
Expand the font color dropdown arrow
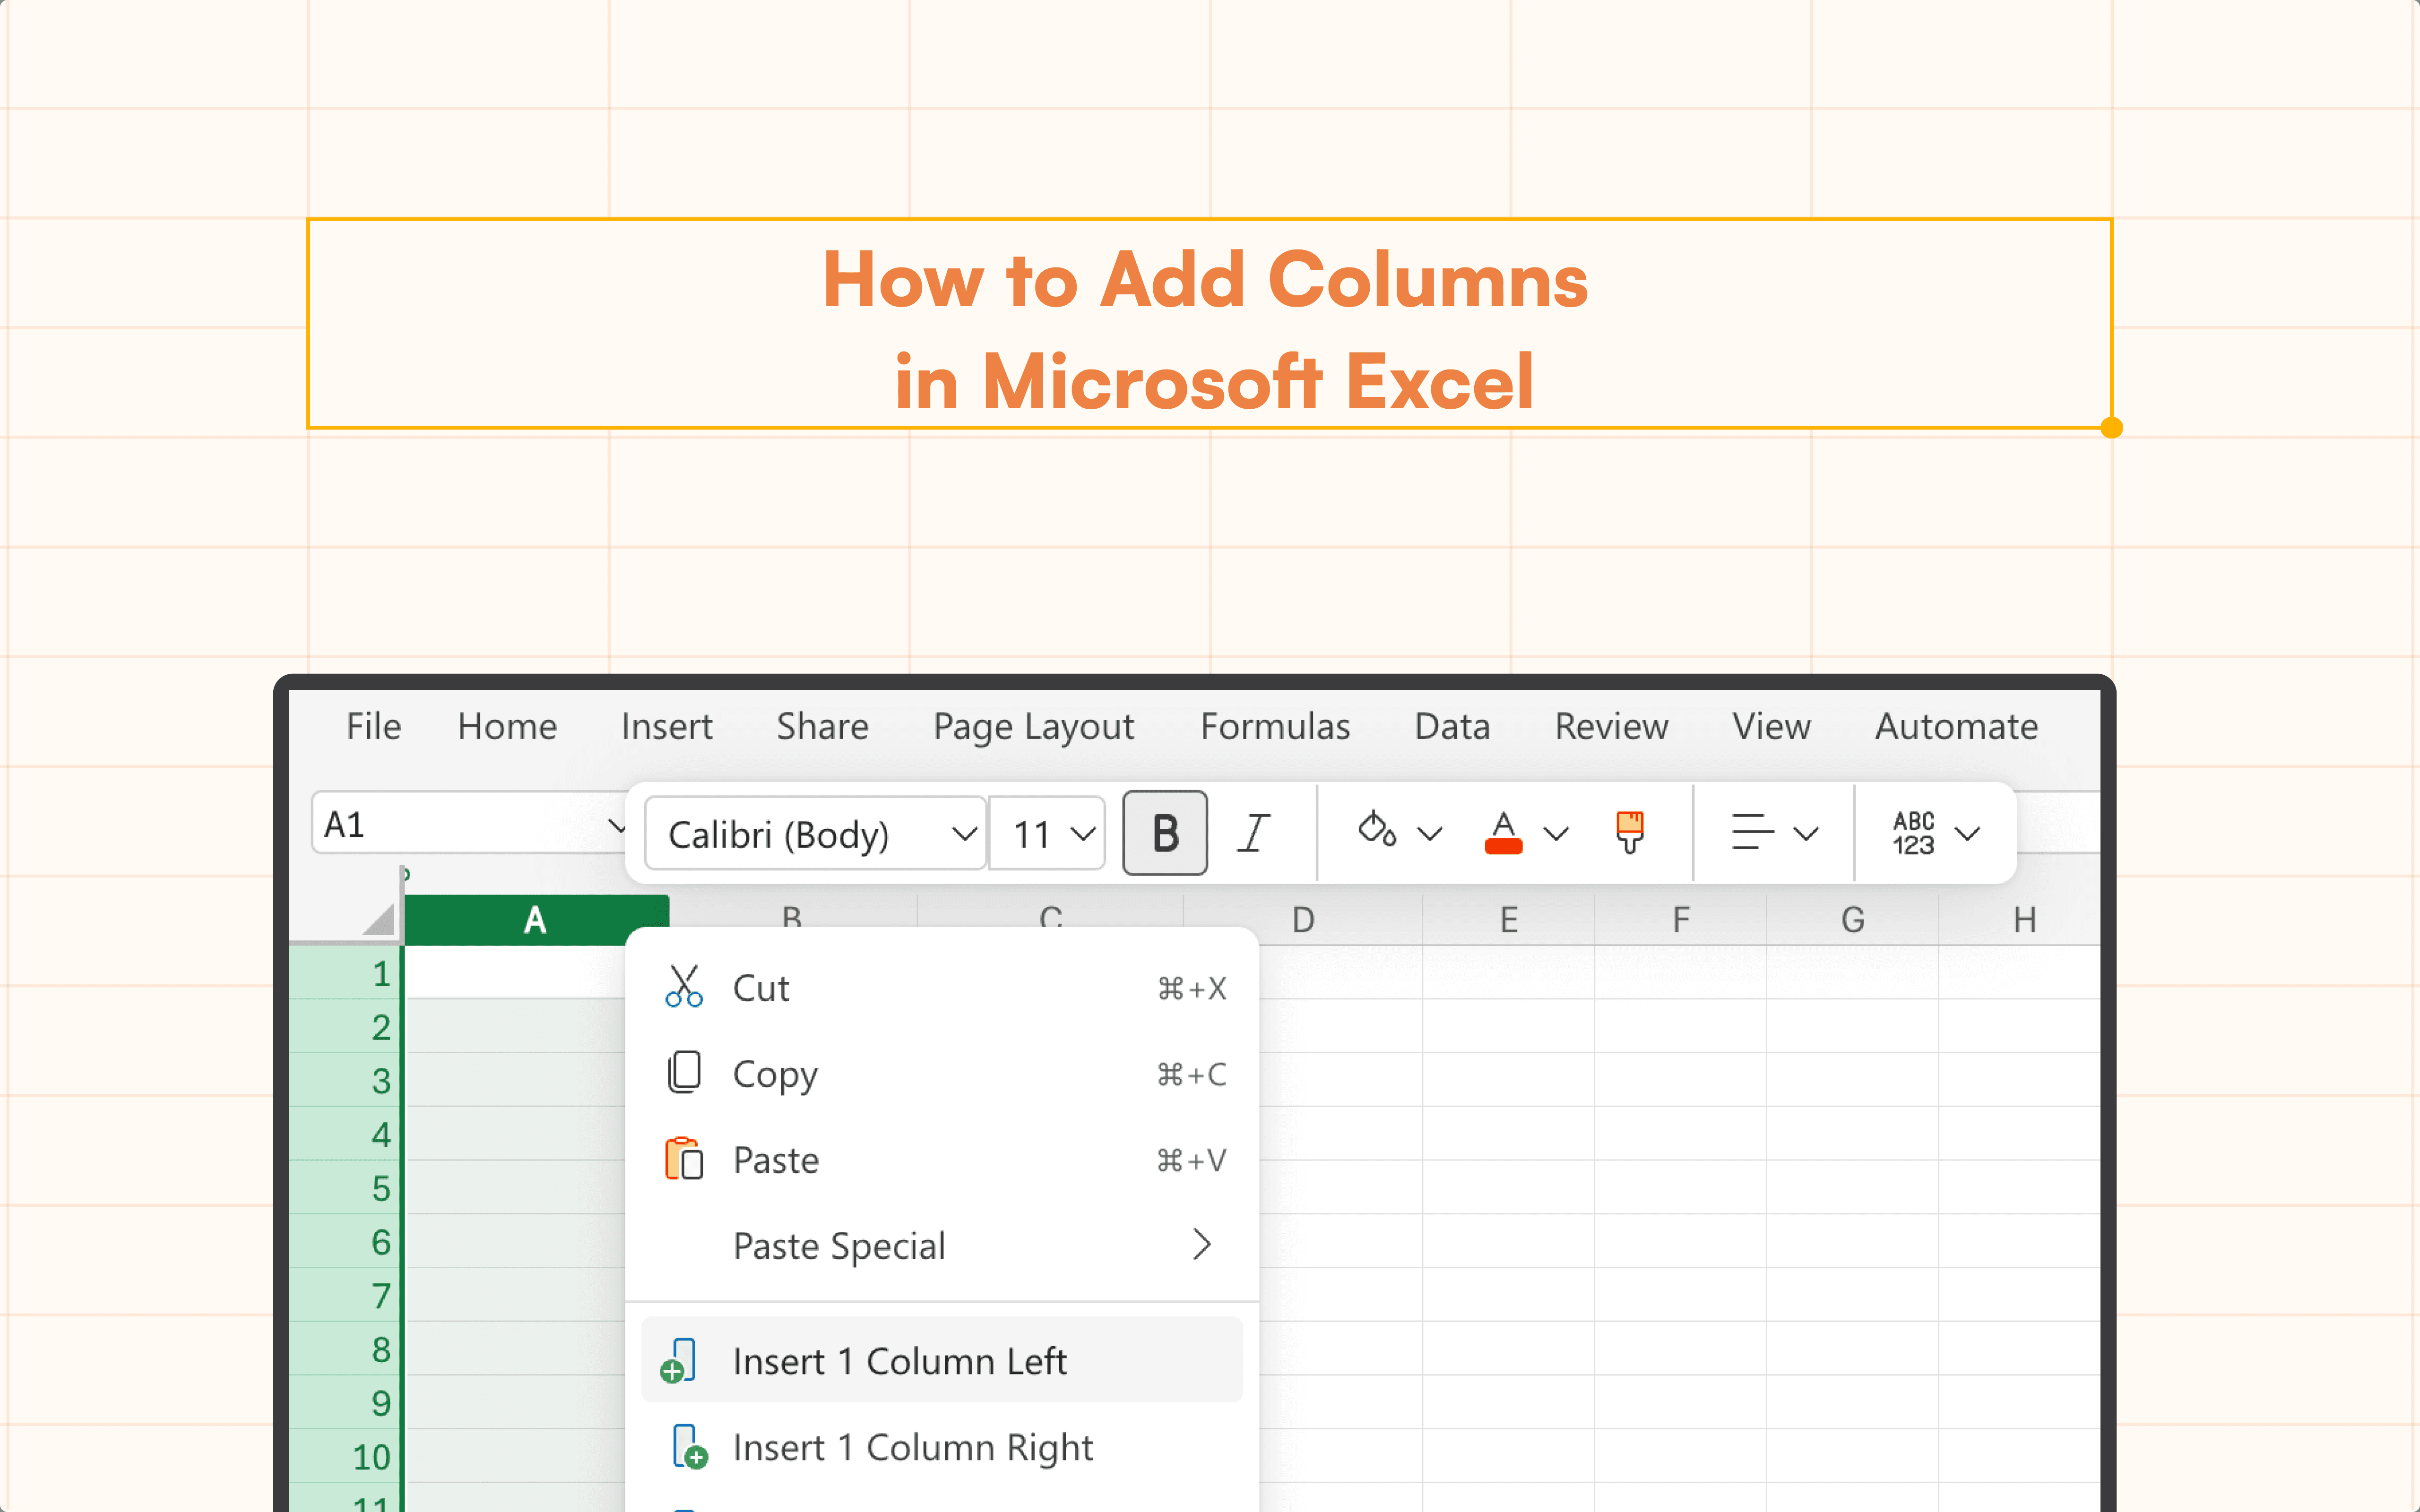[1556, 833]
